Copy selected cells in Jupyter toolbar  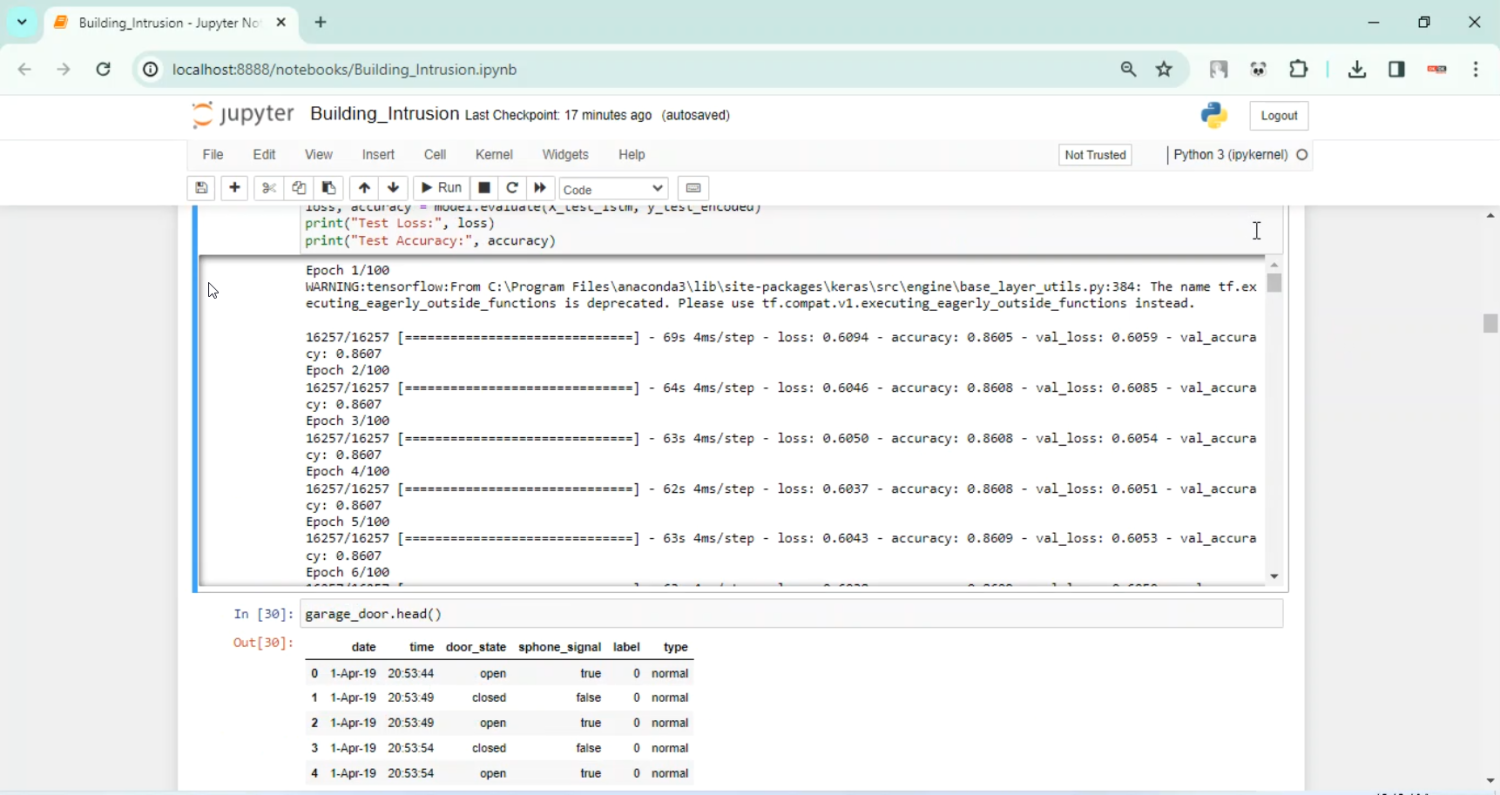[298, 188]
